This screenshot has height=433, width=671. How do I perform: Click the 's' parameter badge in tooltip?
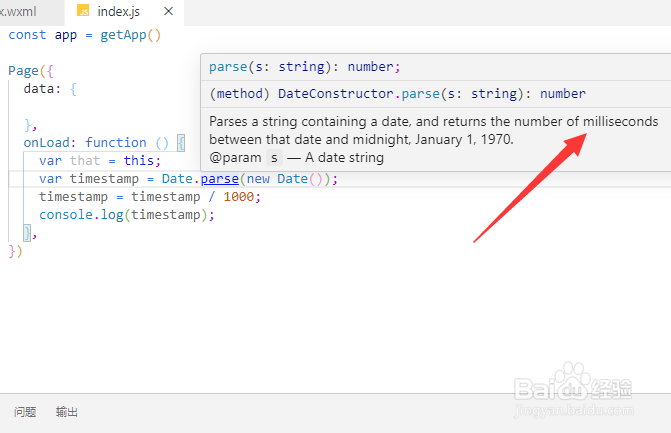coord(273,157)
